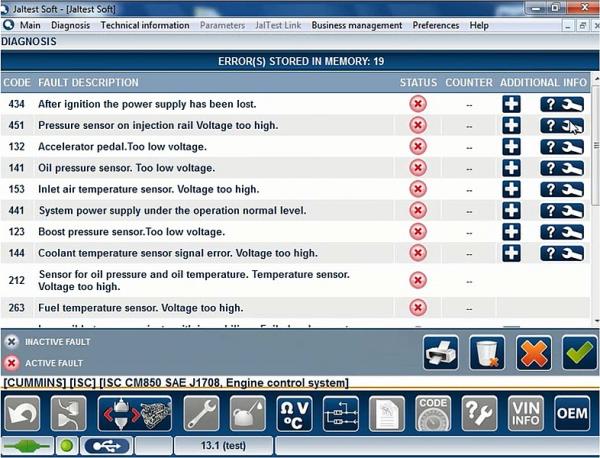Open the Diagnosis menu

[x=70, y=25]
